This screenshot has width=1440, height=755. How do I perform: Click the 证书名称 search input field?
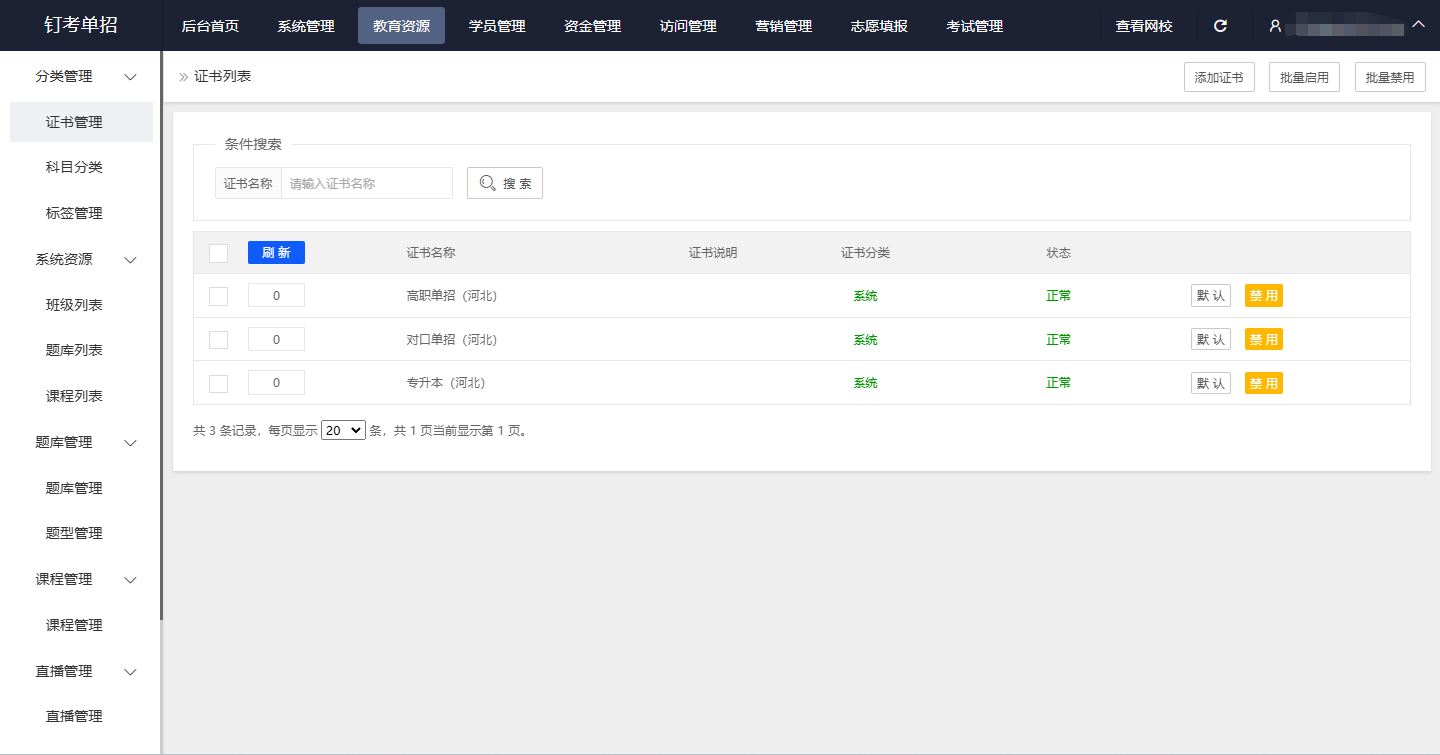366,184
